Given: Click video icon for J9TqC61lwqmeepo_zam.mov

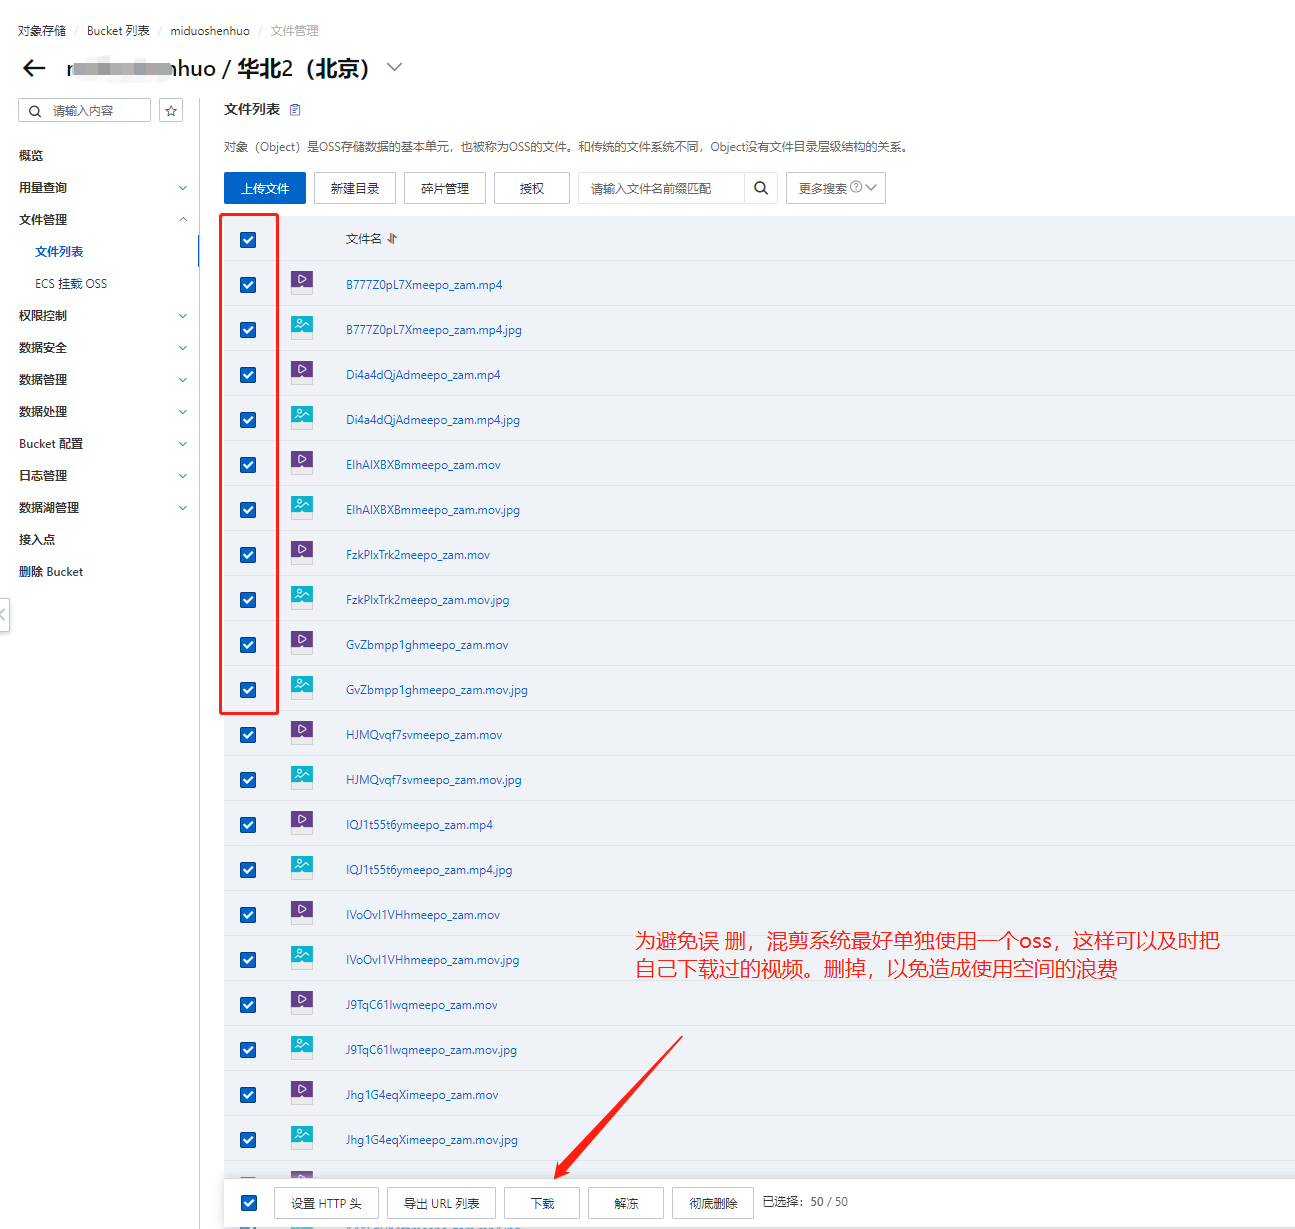Looking at the screenshot, I should coord(302,1002).
